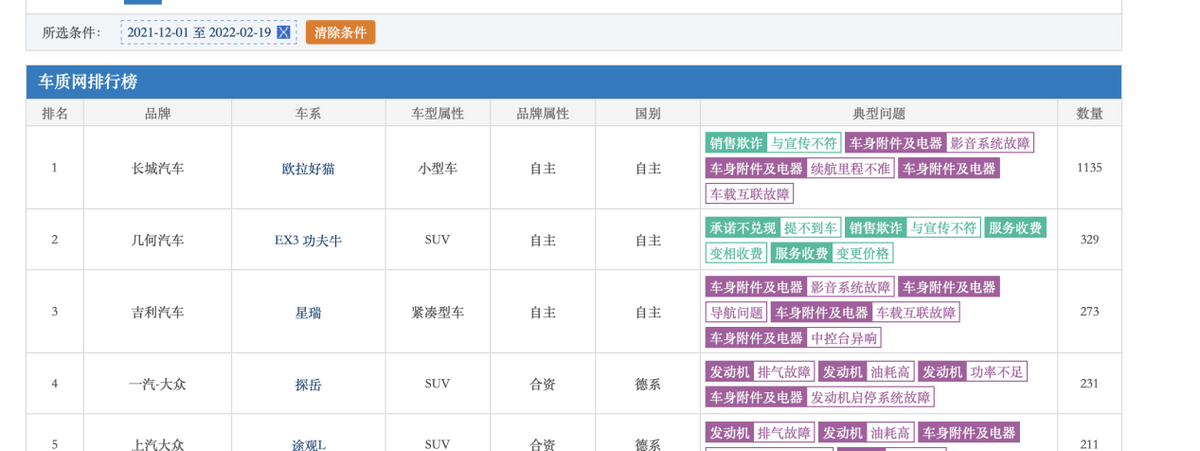This screenshot has height=451, width=1200.
Task: Click the 中控台异响 tag
Action: pyautogui.click(x=844, y=338)
